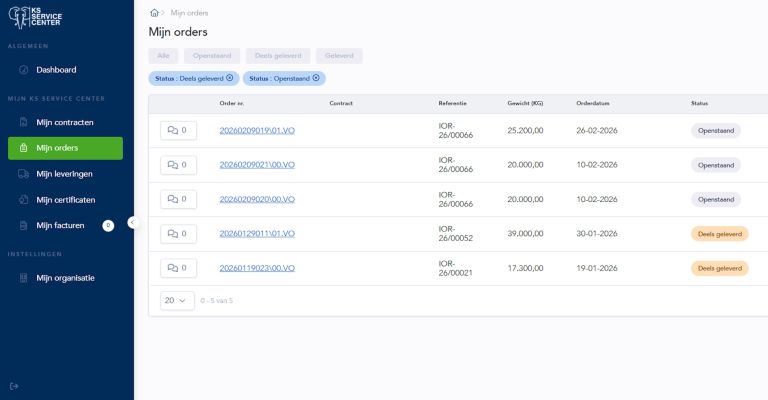The height and width of the screenshot is (400, 768).
Task: Go to Dashboard in sidebar
Action: (x=56, y=70)
